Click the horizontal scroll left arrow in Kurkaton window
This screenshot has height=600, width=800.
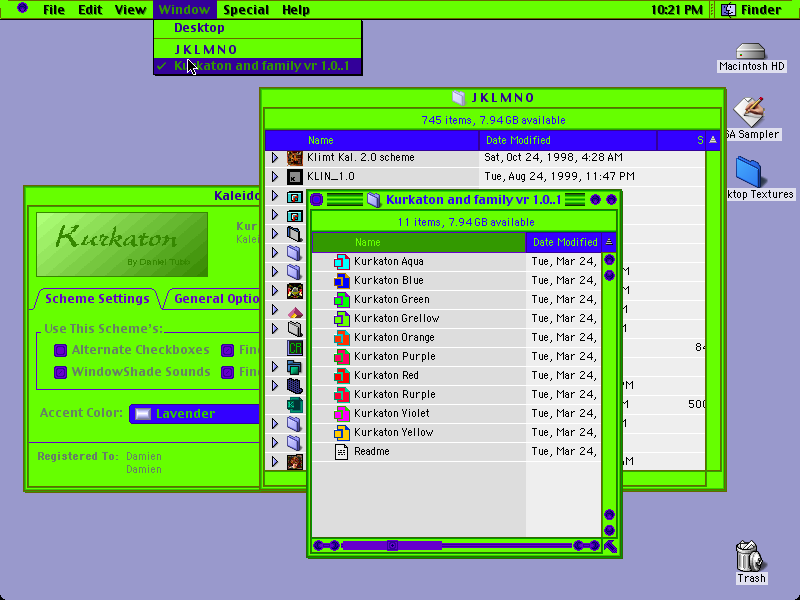pyautogui.click(x=319, y=546)
